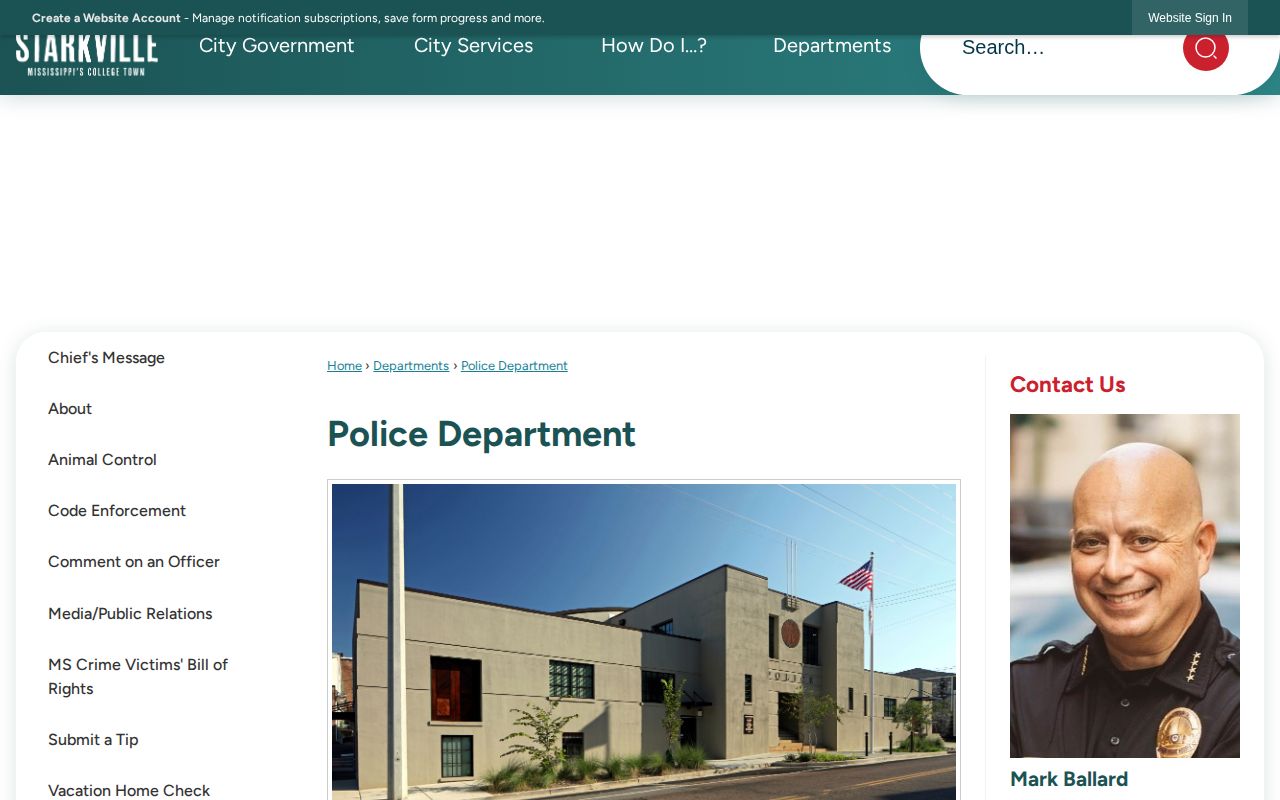Click Police Department breadcrumb link
The image size is (1280, 800).
[x=514, y=366]
